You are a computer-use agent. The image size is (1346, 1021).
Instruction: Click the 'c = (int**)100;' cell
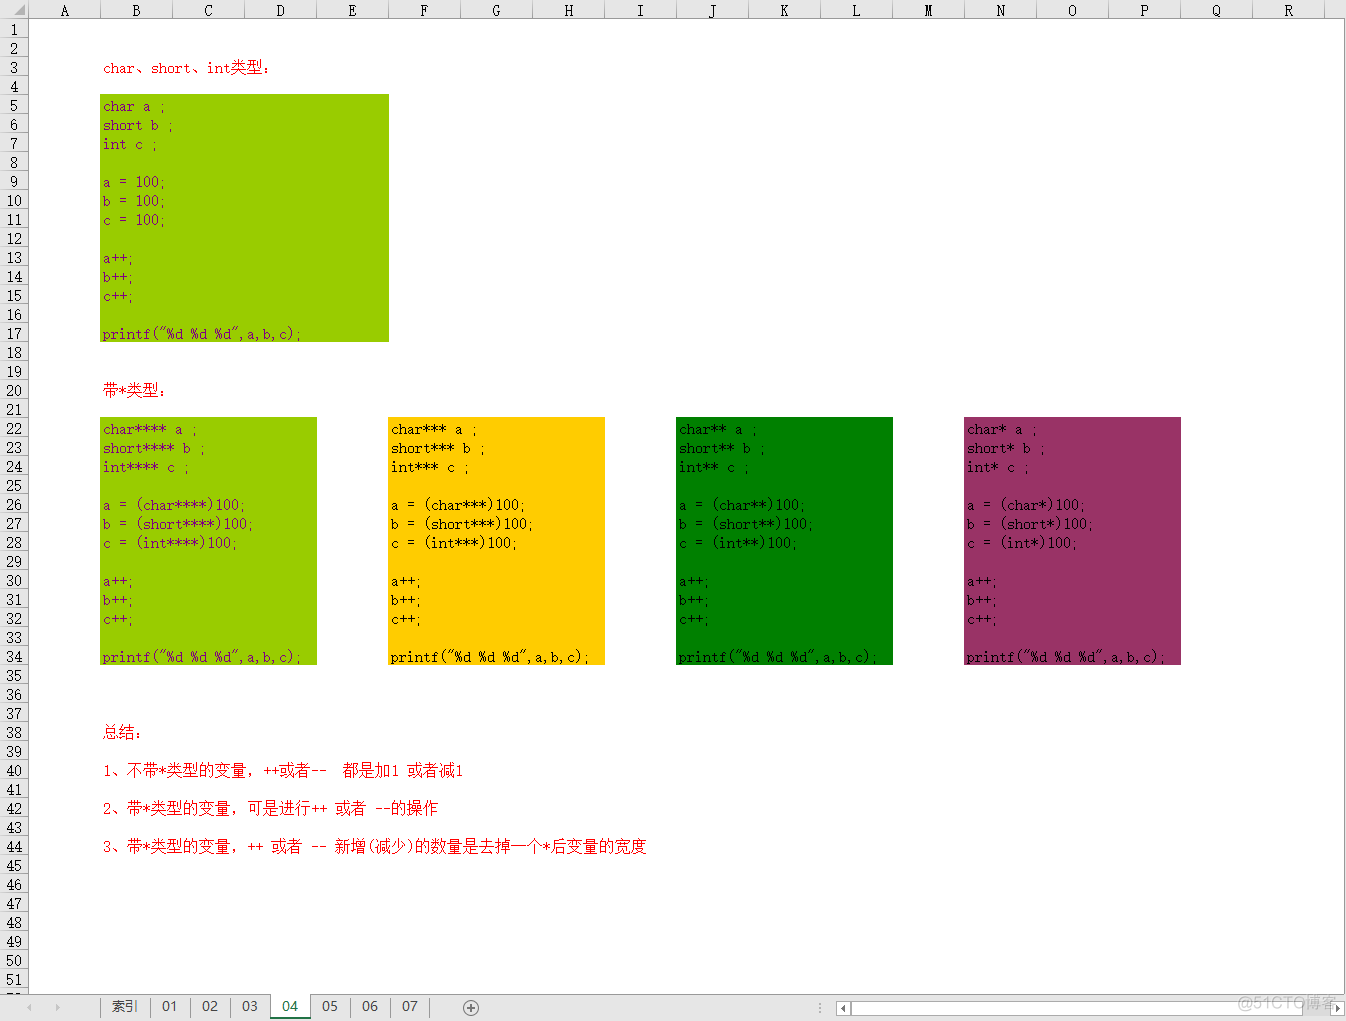pyautogui.click(x=738, y=543)
